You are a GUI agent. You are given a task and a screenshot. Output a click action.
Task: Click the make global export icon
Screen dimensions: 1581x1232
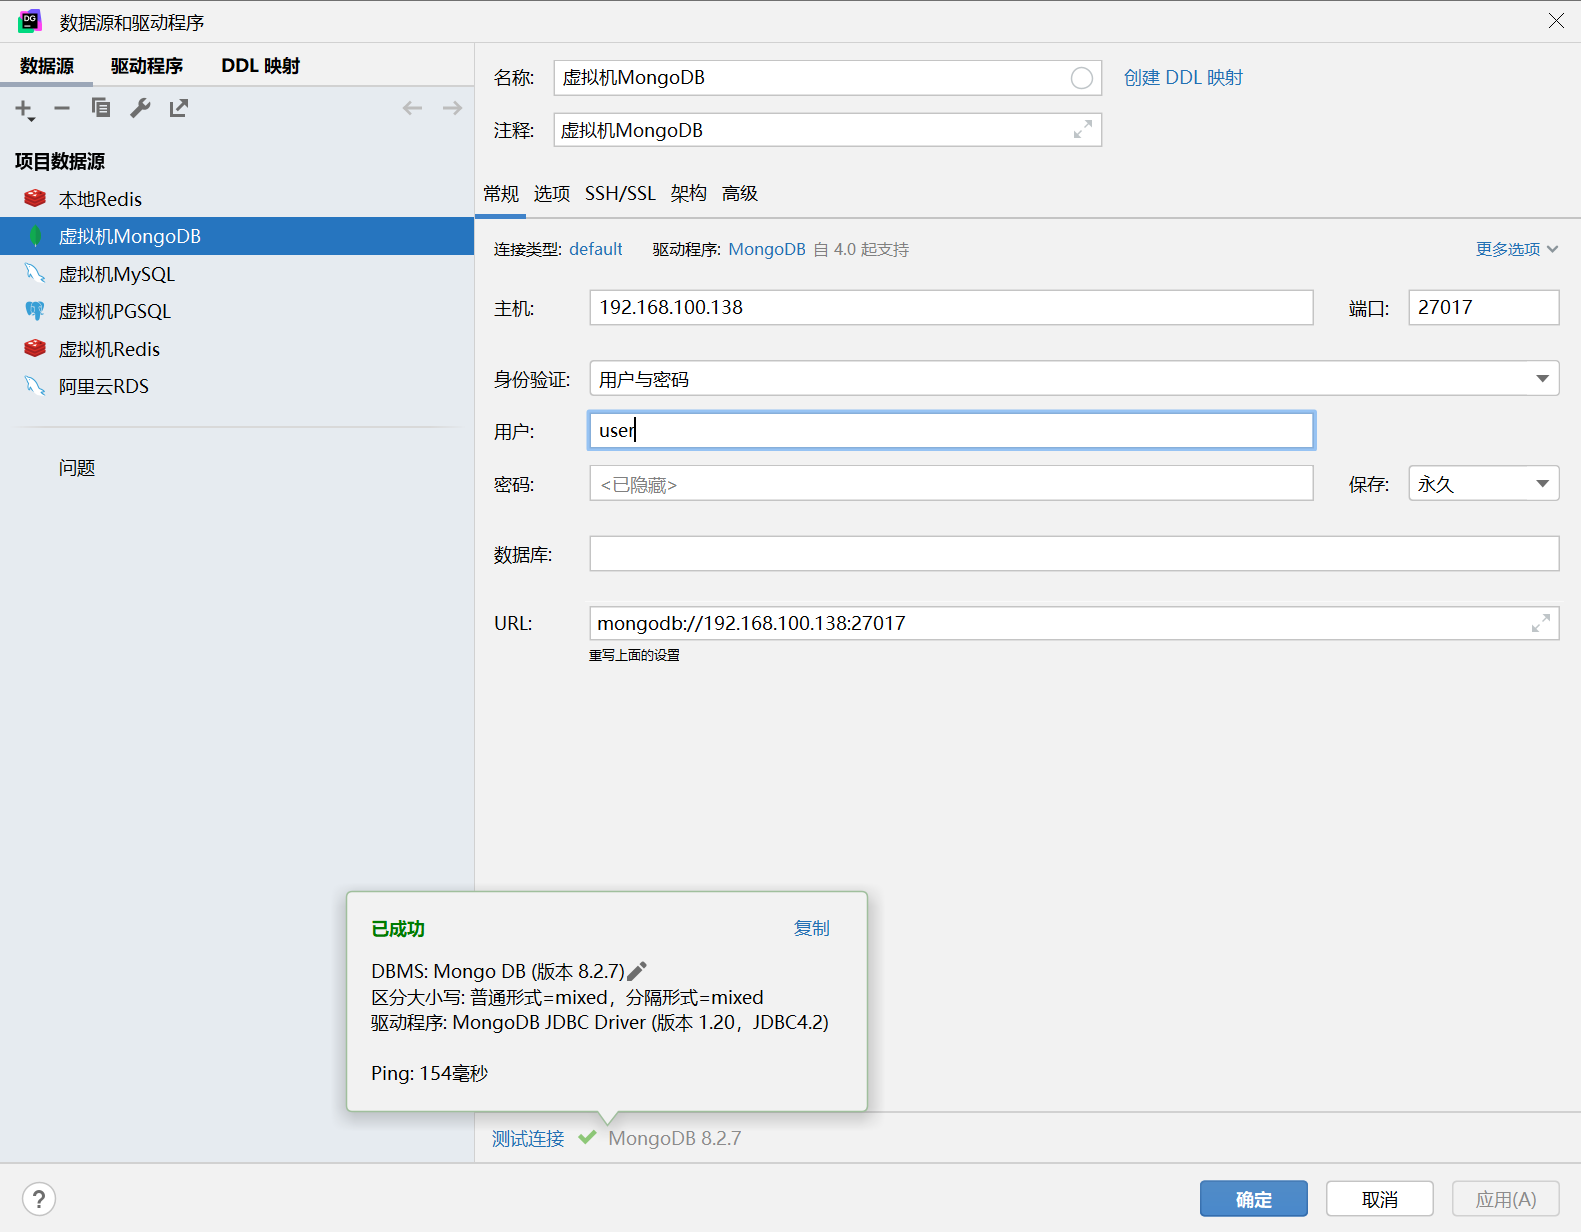[179, 108]
